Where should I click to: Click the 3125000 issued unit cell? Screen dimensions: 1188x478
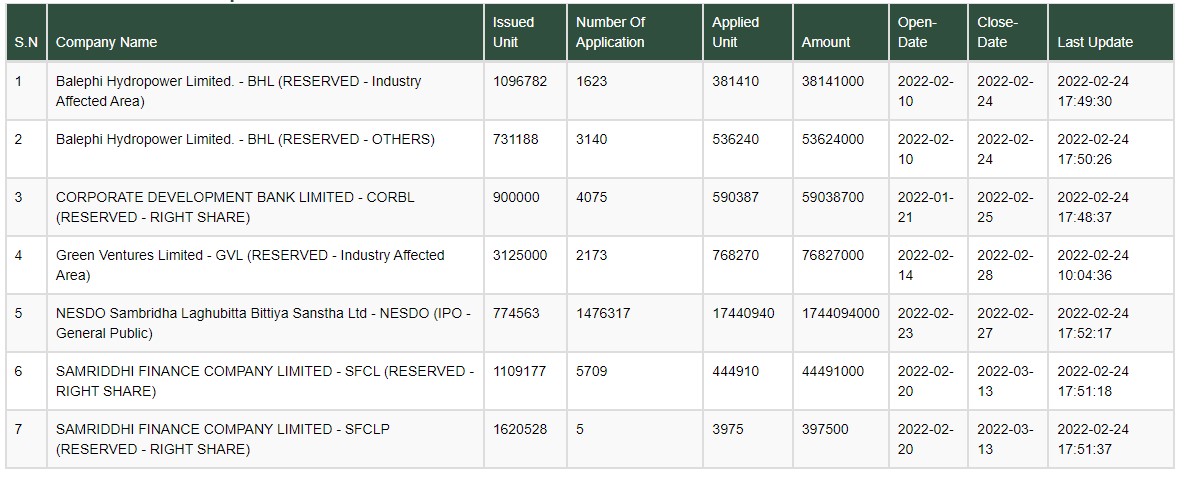point(520,255)
